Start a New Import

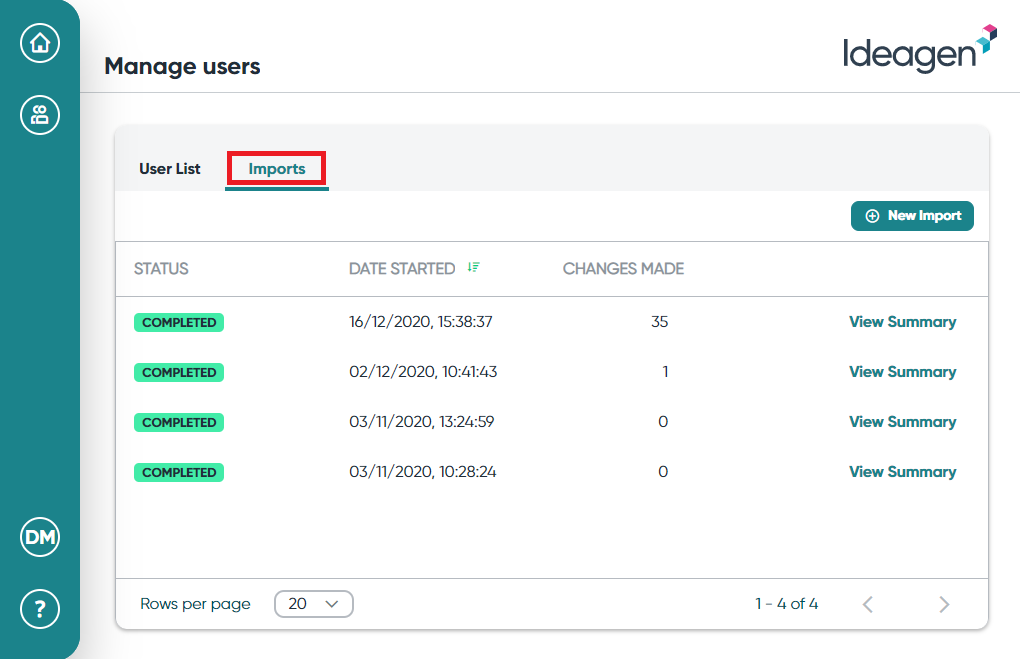pyautogui.click(x=912, y=216)
